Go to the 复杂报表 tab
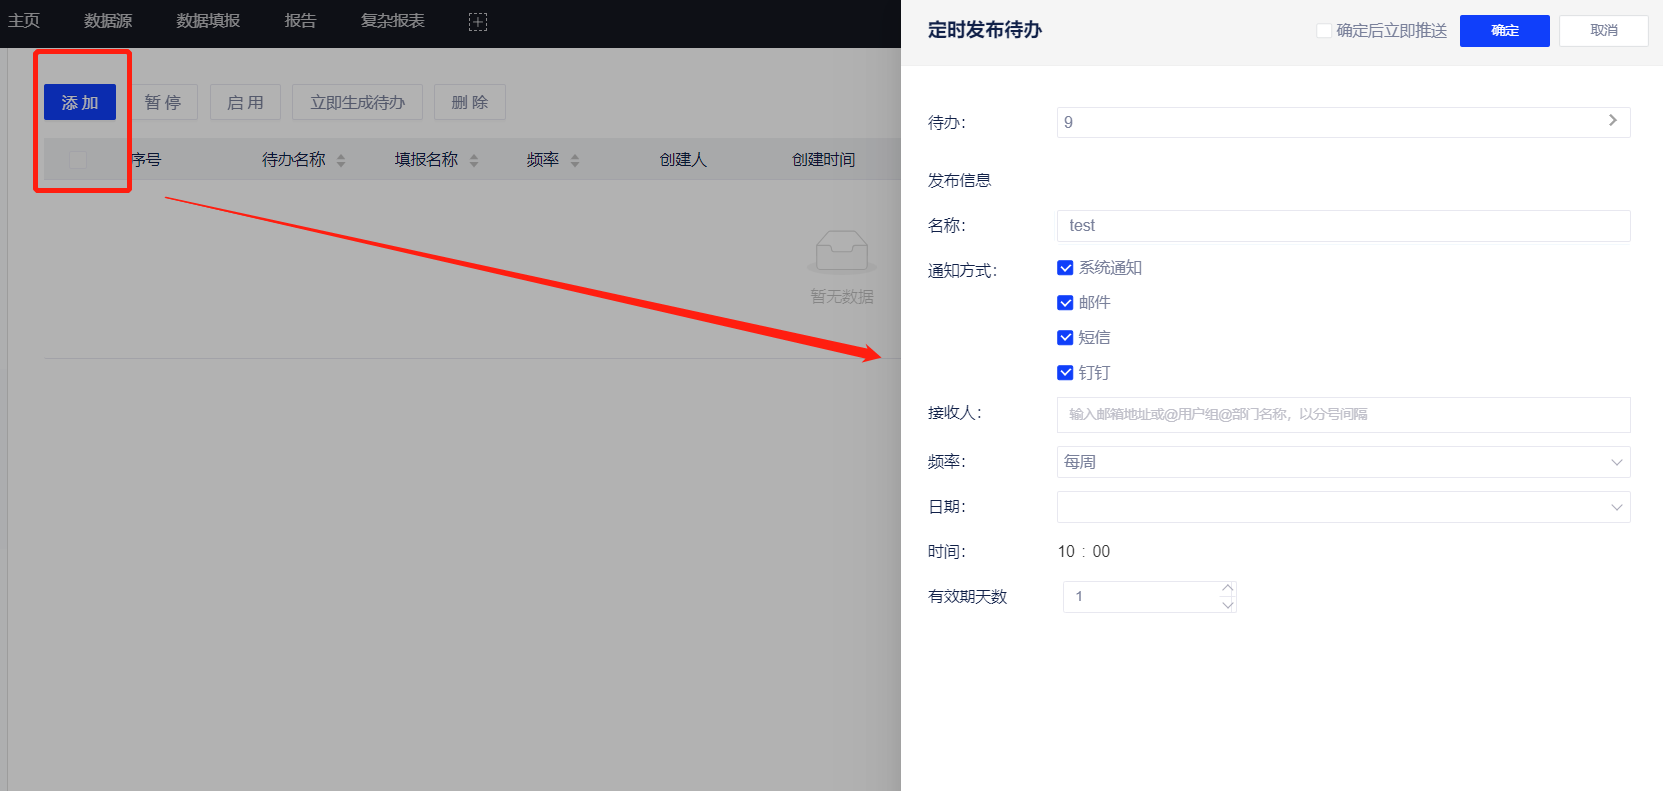 392,21
